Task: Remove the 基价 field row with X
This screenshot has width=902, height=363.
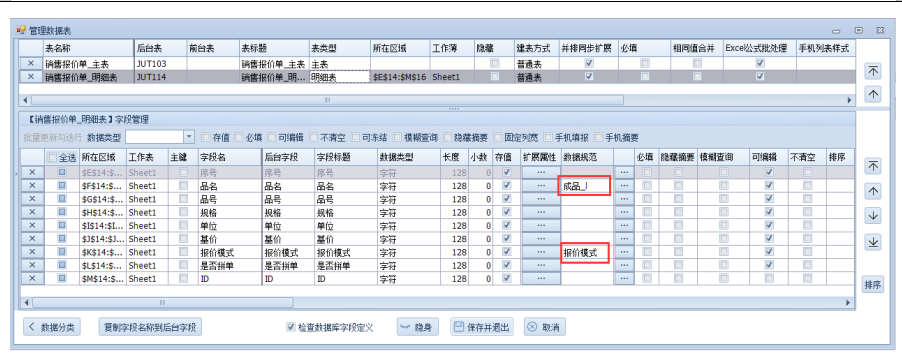Action: tap(32, 238)
